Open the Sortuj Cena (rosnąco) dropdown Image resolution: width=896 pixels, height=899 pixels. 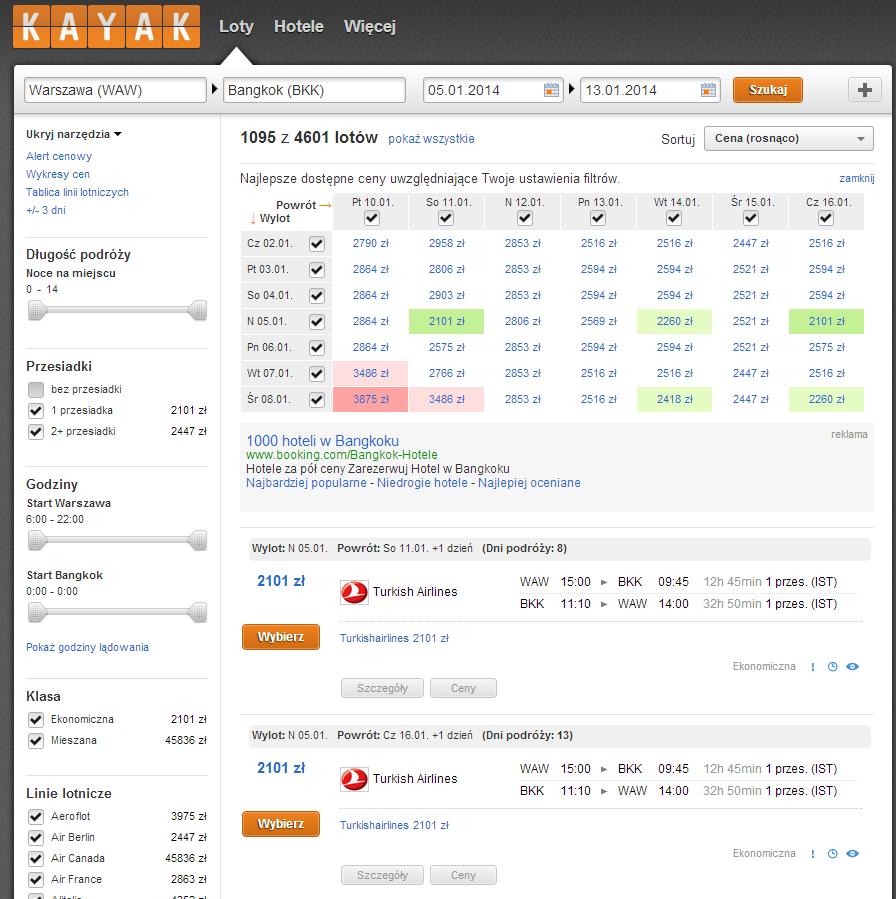(788, 139)
